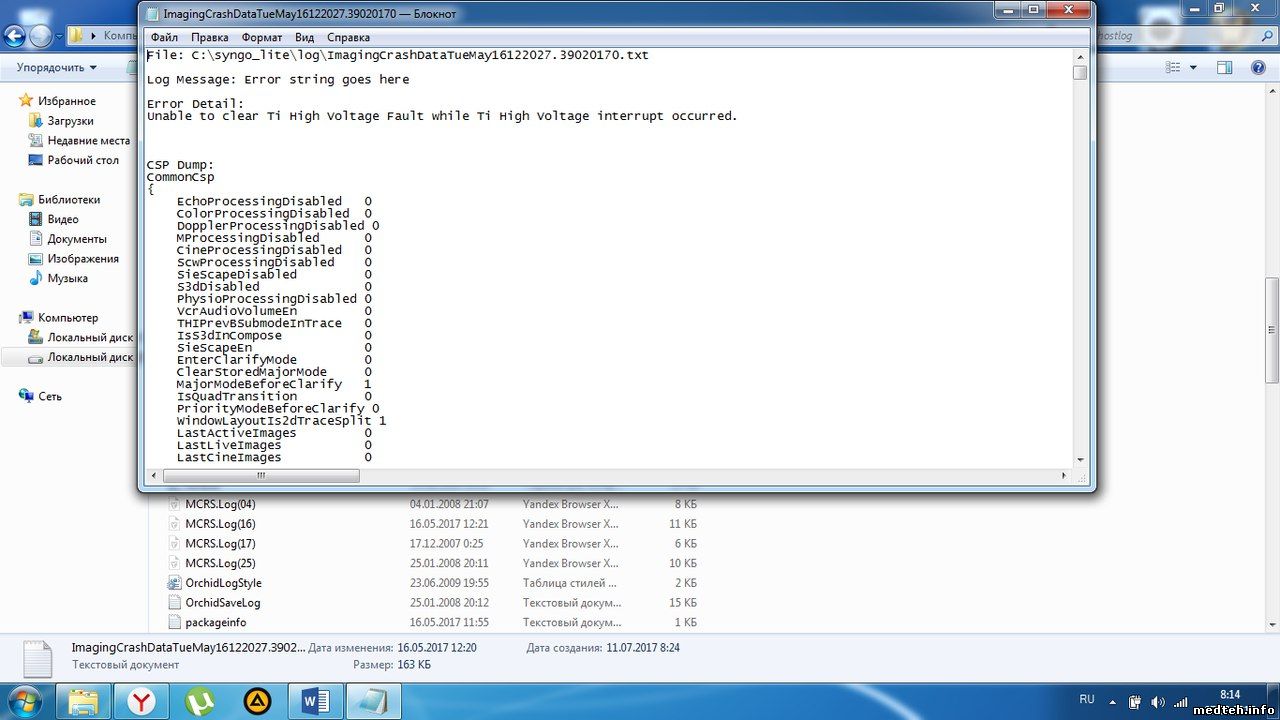Click Notepad's vertical scroll down arrow
The image size is (1280, 720).
click(1080, 459)
